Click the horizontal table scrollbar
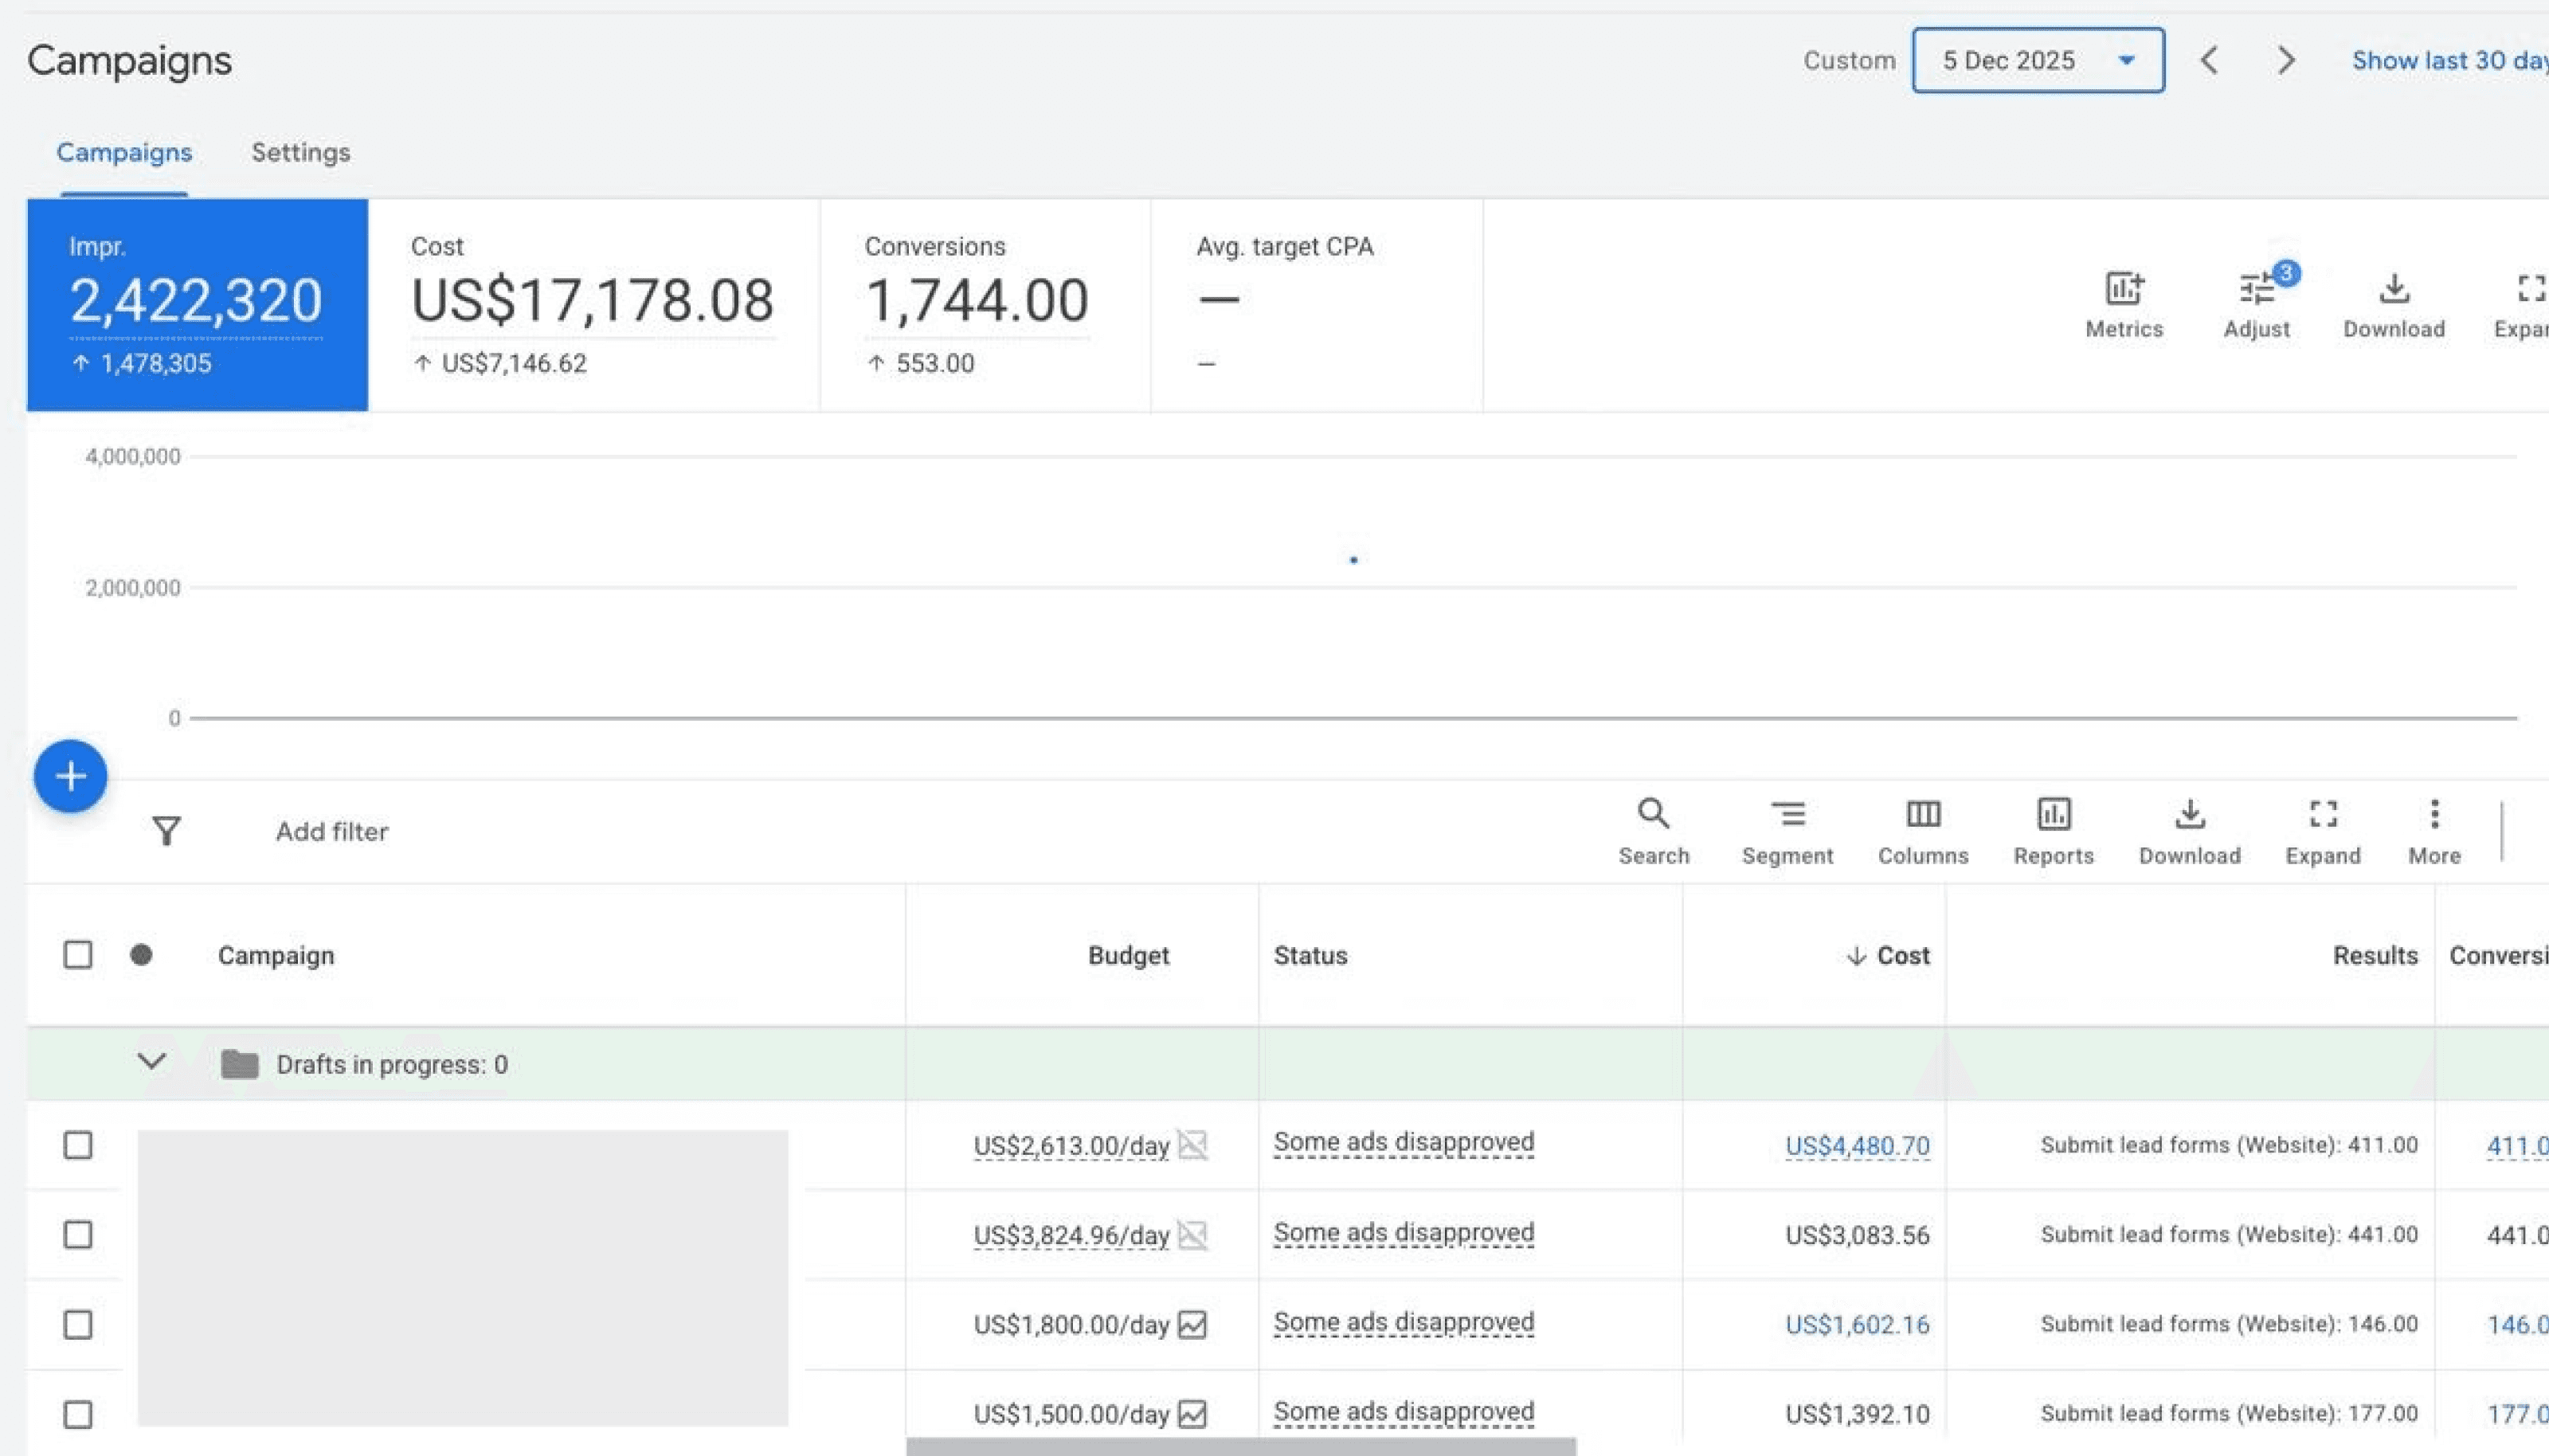This screenshot has width=2549, height=1456. (1240, 1447)
